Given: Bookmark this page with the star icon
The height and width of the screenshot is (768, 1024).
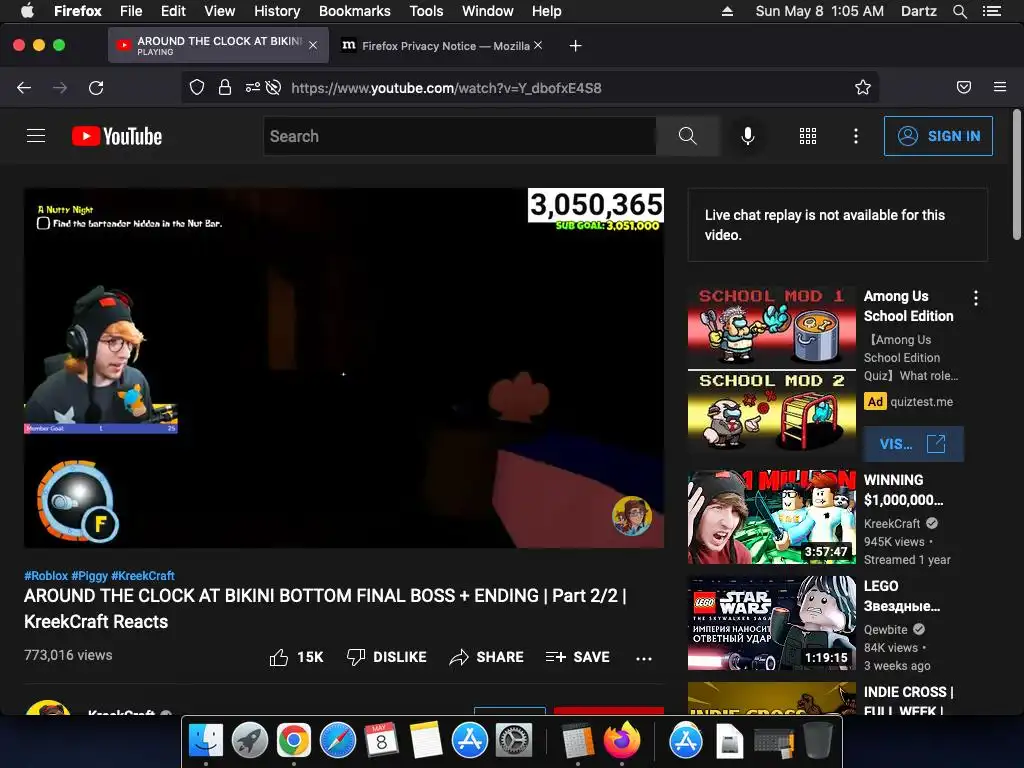Looking at the screenshot, I should click(863, 88).
